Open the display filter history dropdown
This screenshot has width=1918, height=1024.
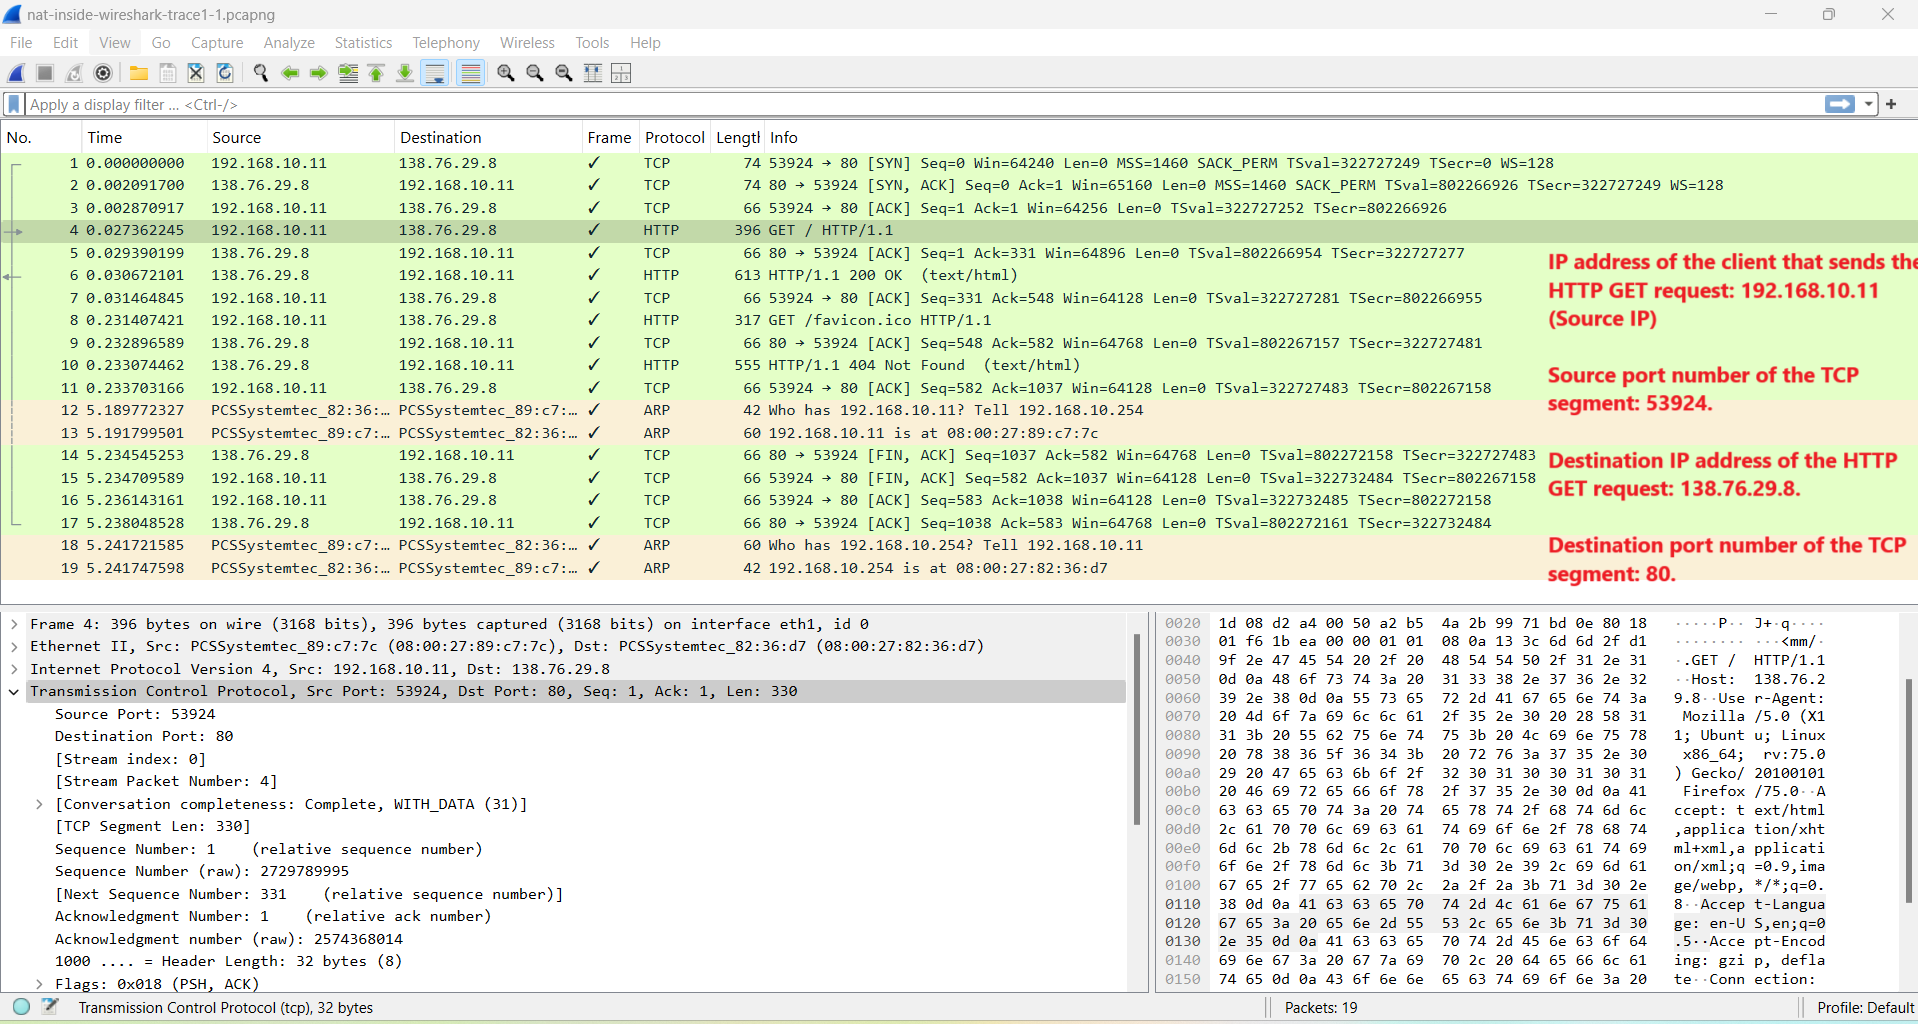point(1868,104)
